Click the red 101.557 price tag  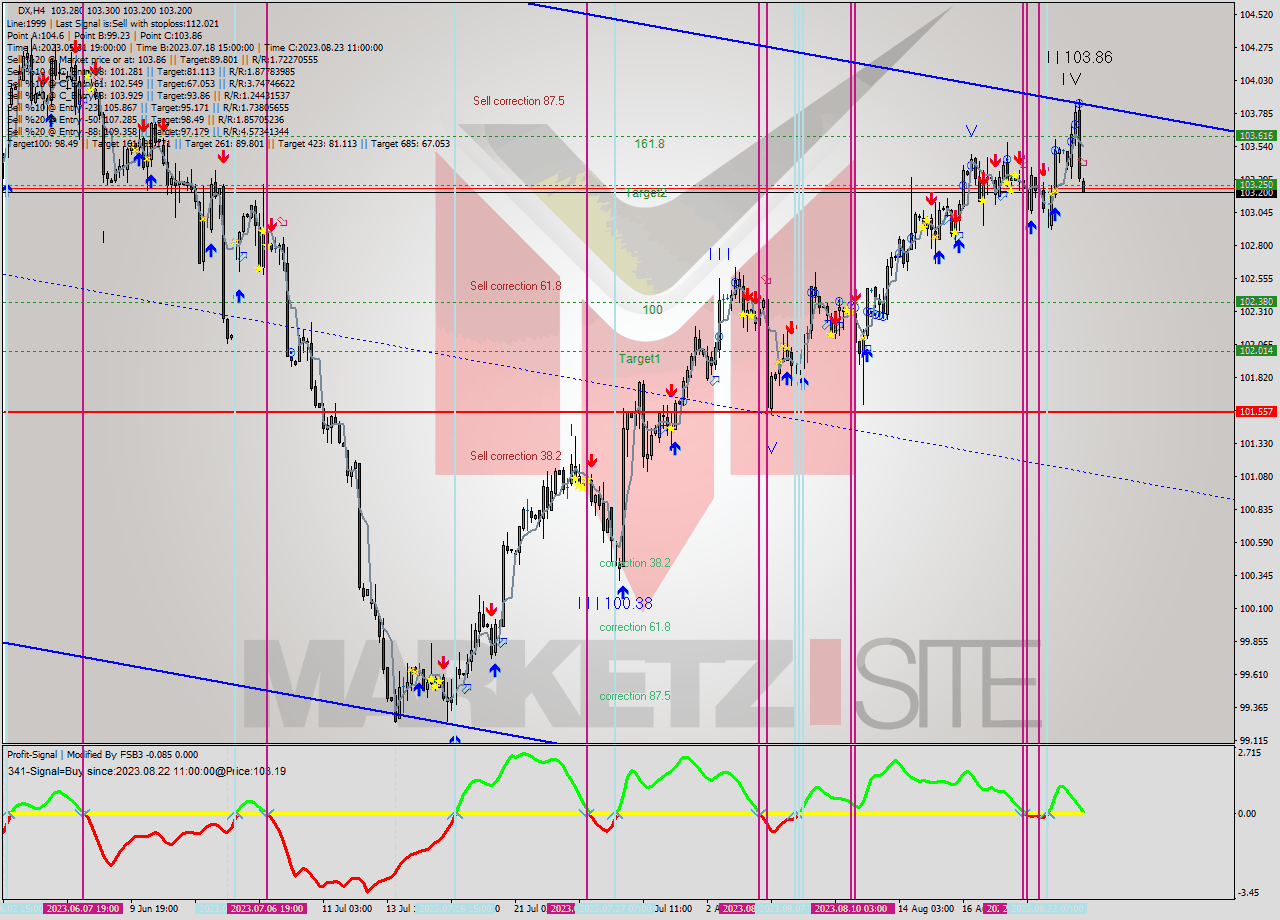pos(1255,411)
